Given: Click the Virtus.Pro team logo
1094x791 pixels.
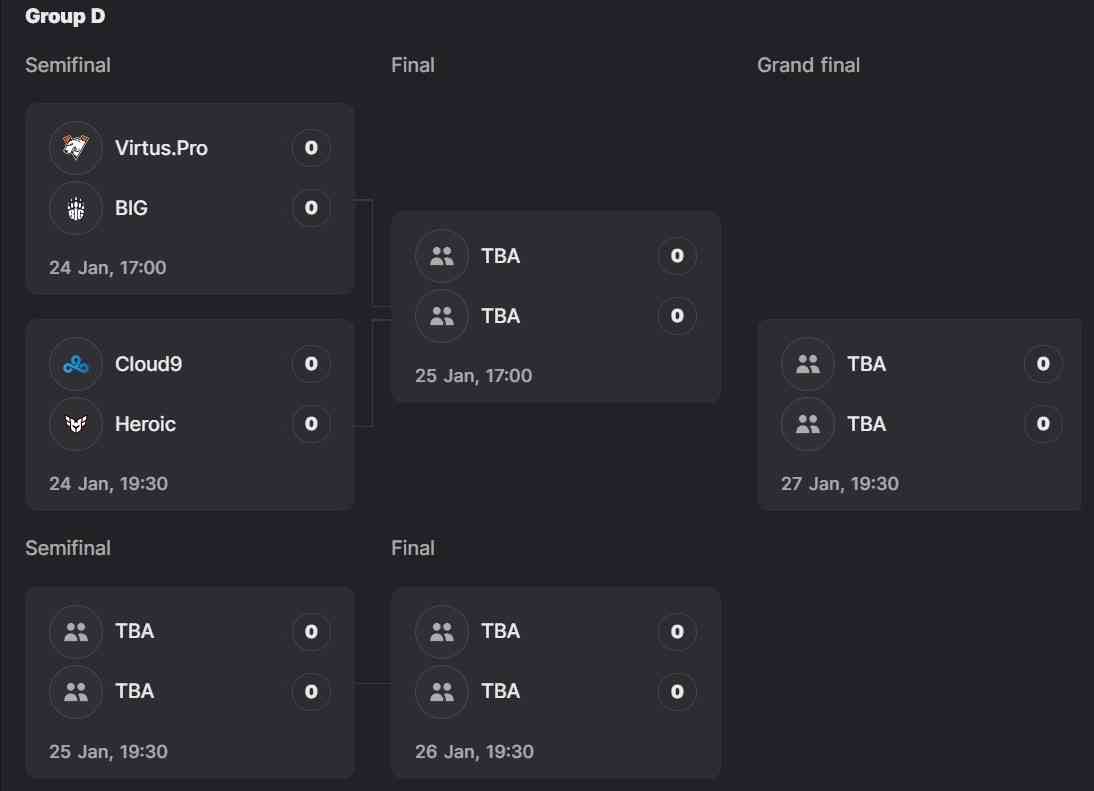Looking at the screenshot, I should 76,148.
